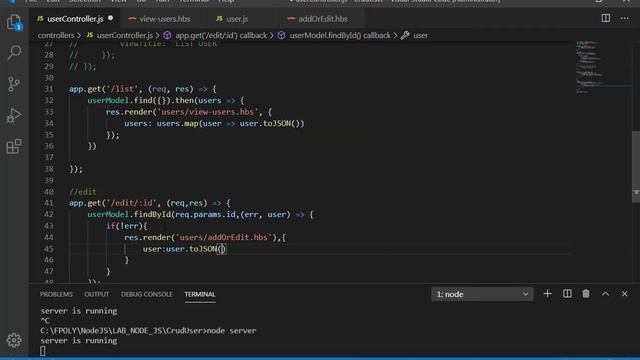Create a new terminal with plus icon
This screenshot has width=640, height=360.
547,294
